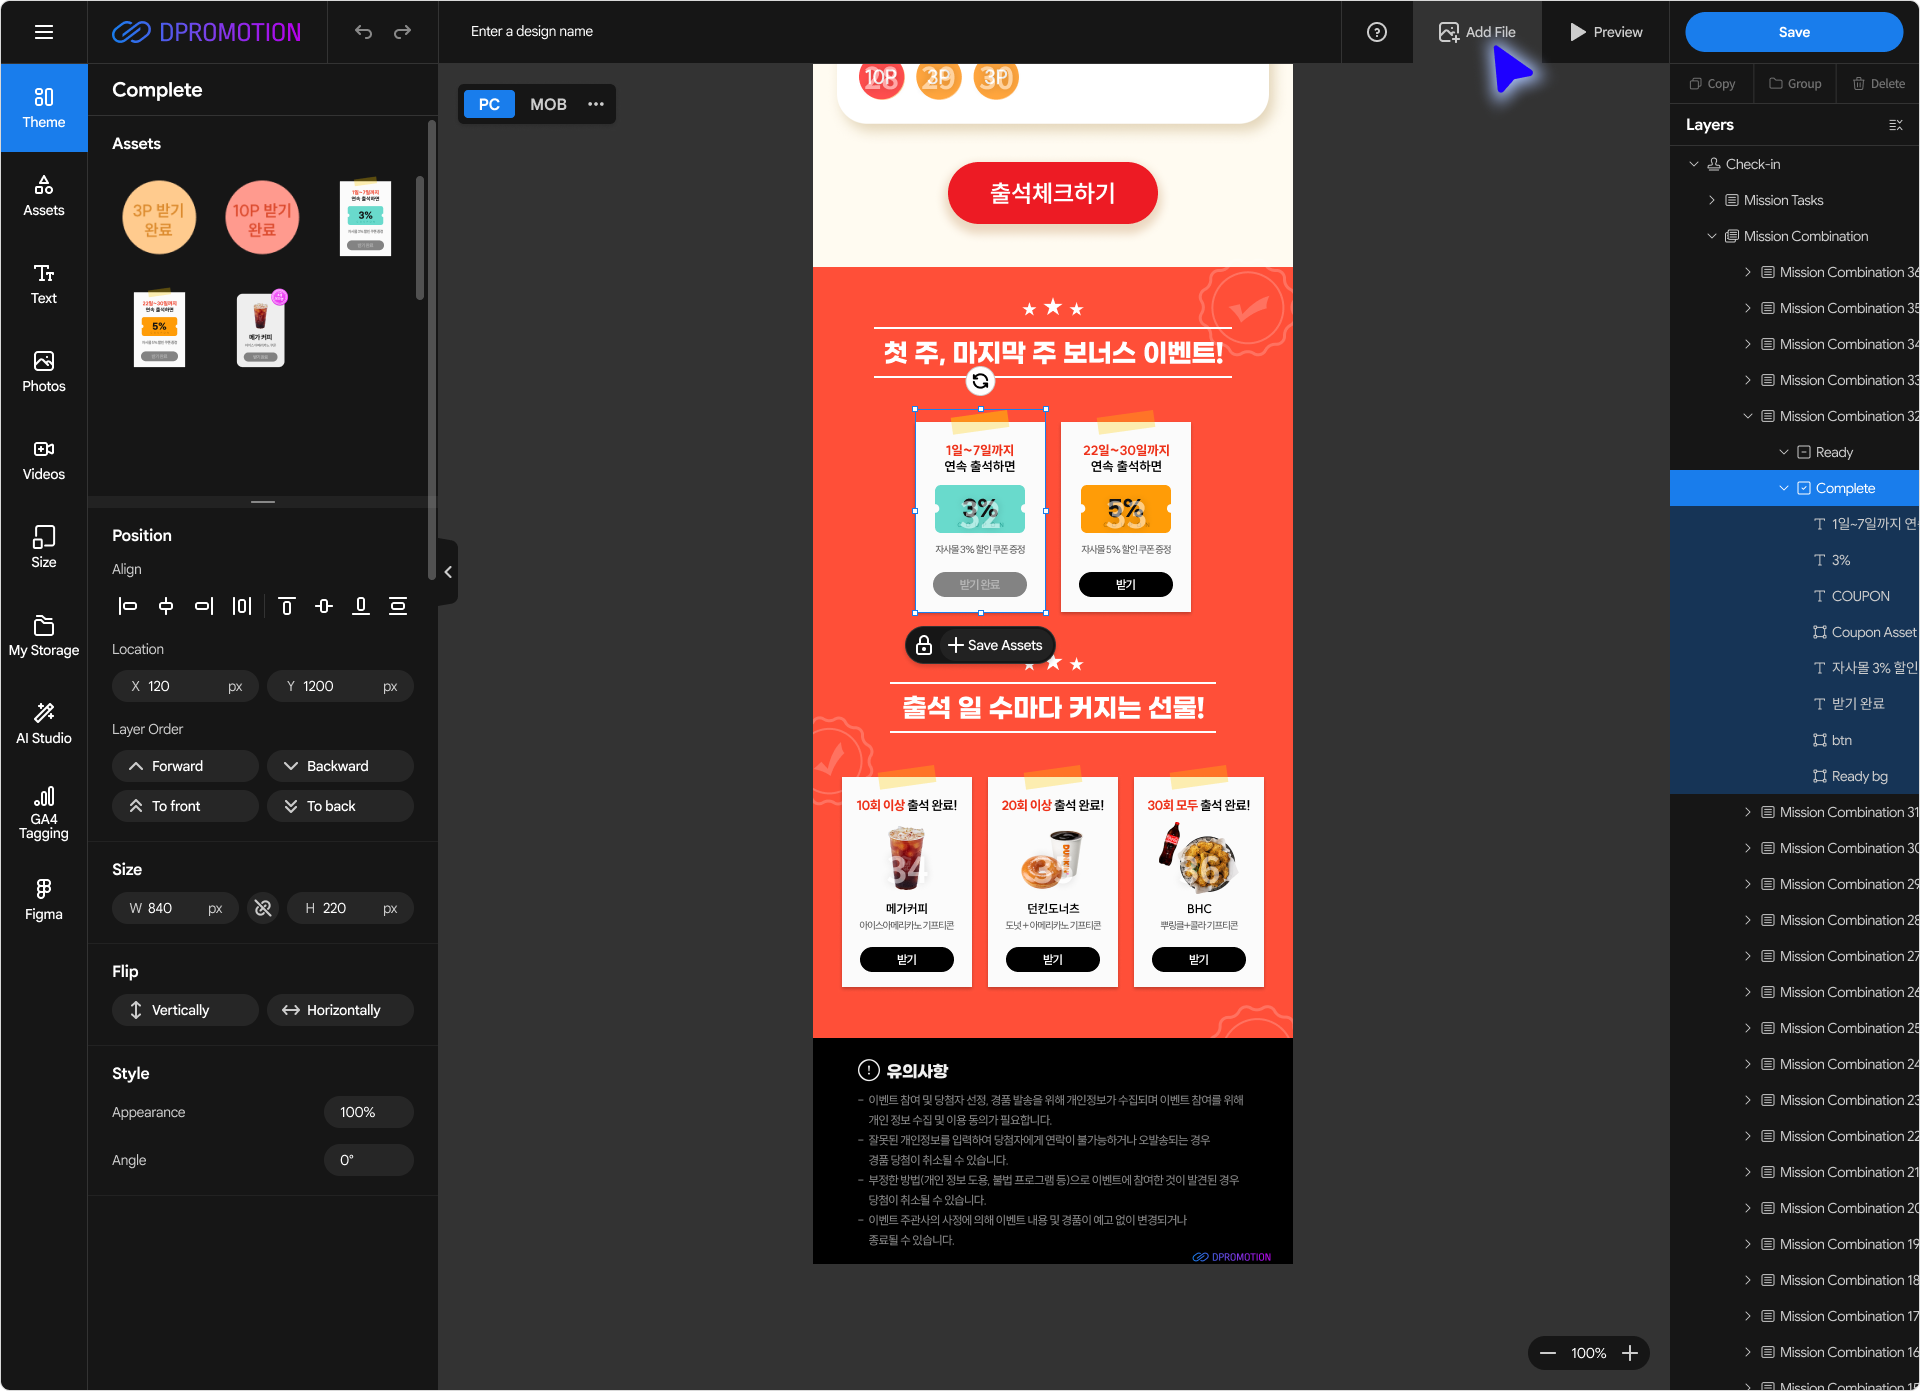
Task: Collapse the Layers panel icon
Action: (1895, 125)
